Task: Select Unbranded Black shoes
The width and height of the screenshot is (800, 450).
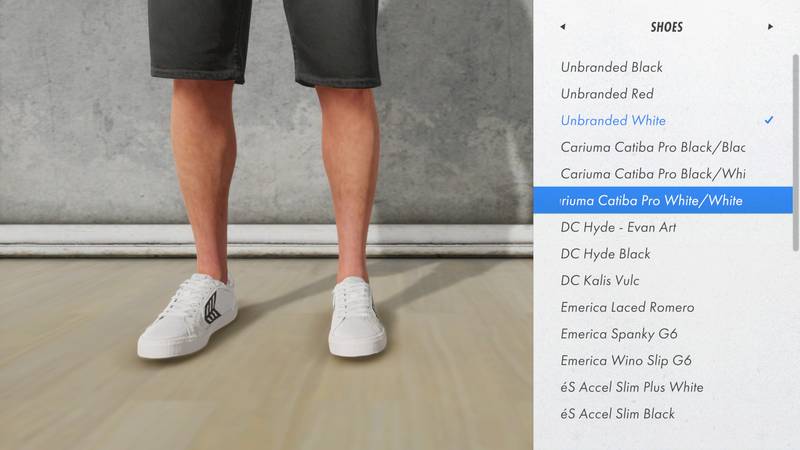Action: point(611,67)
